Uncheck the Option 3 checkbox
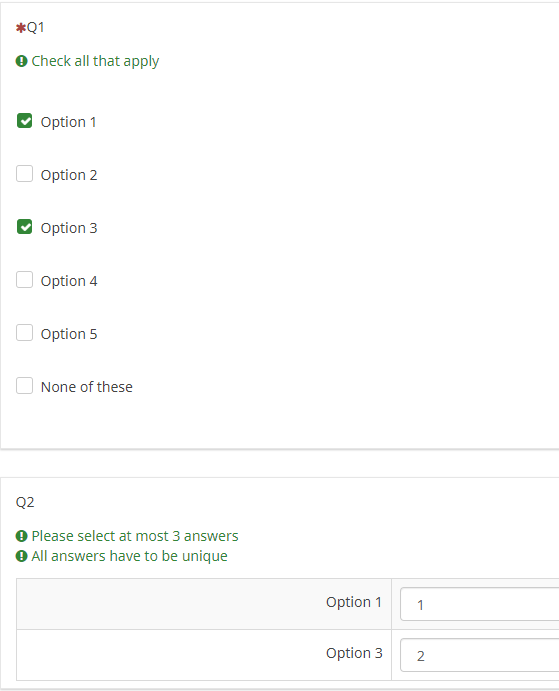 click(x=24, y=227)
